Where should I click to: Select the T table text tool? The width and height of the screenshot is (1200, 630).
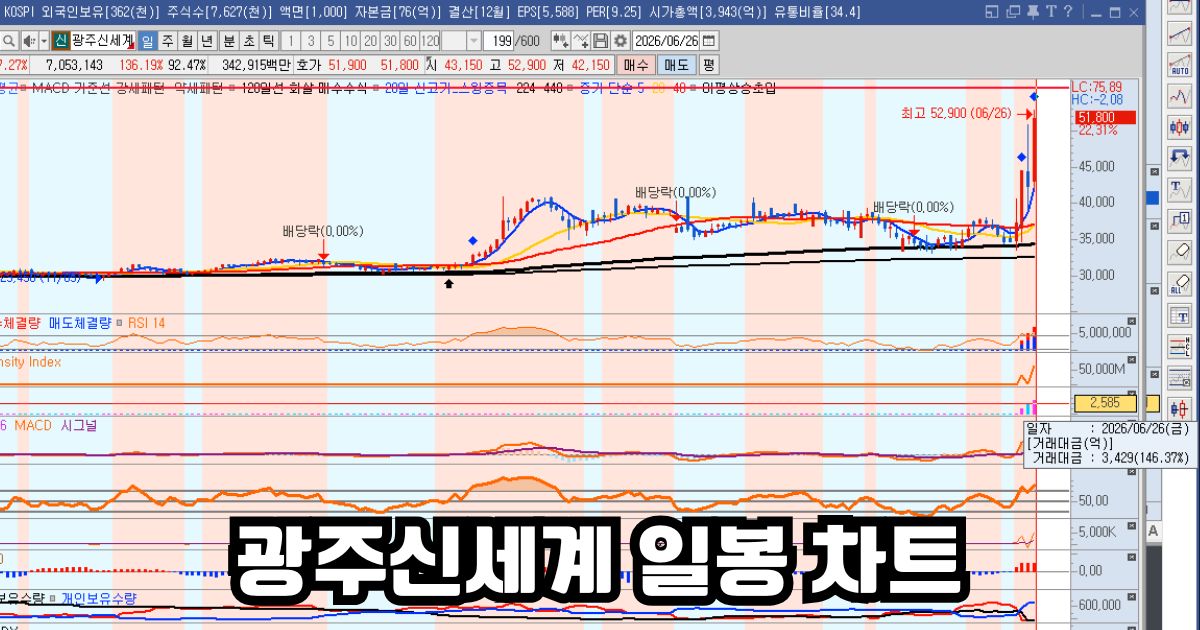(1180, 316)
